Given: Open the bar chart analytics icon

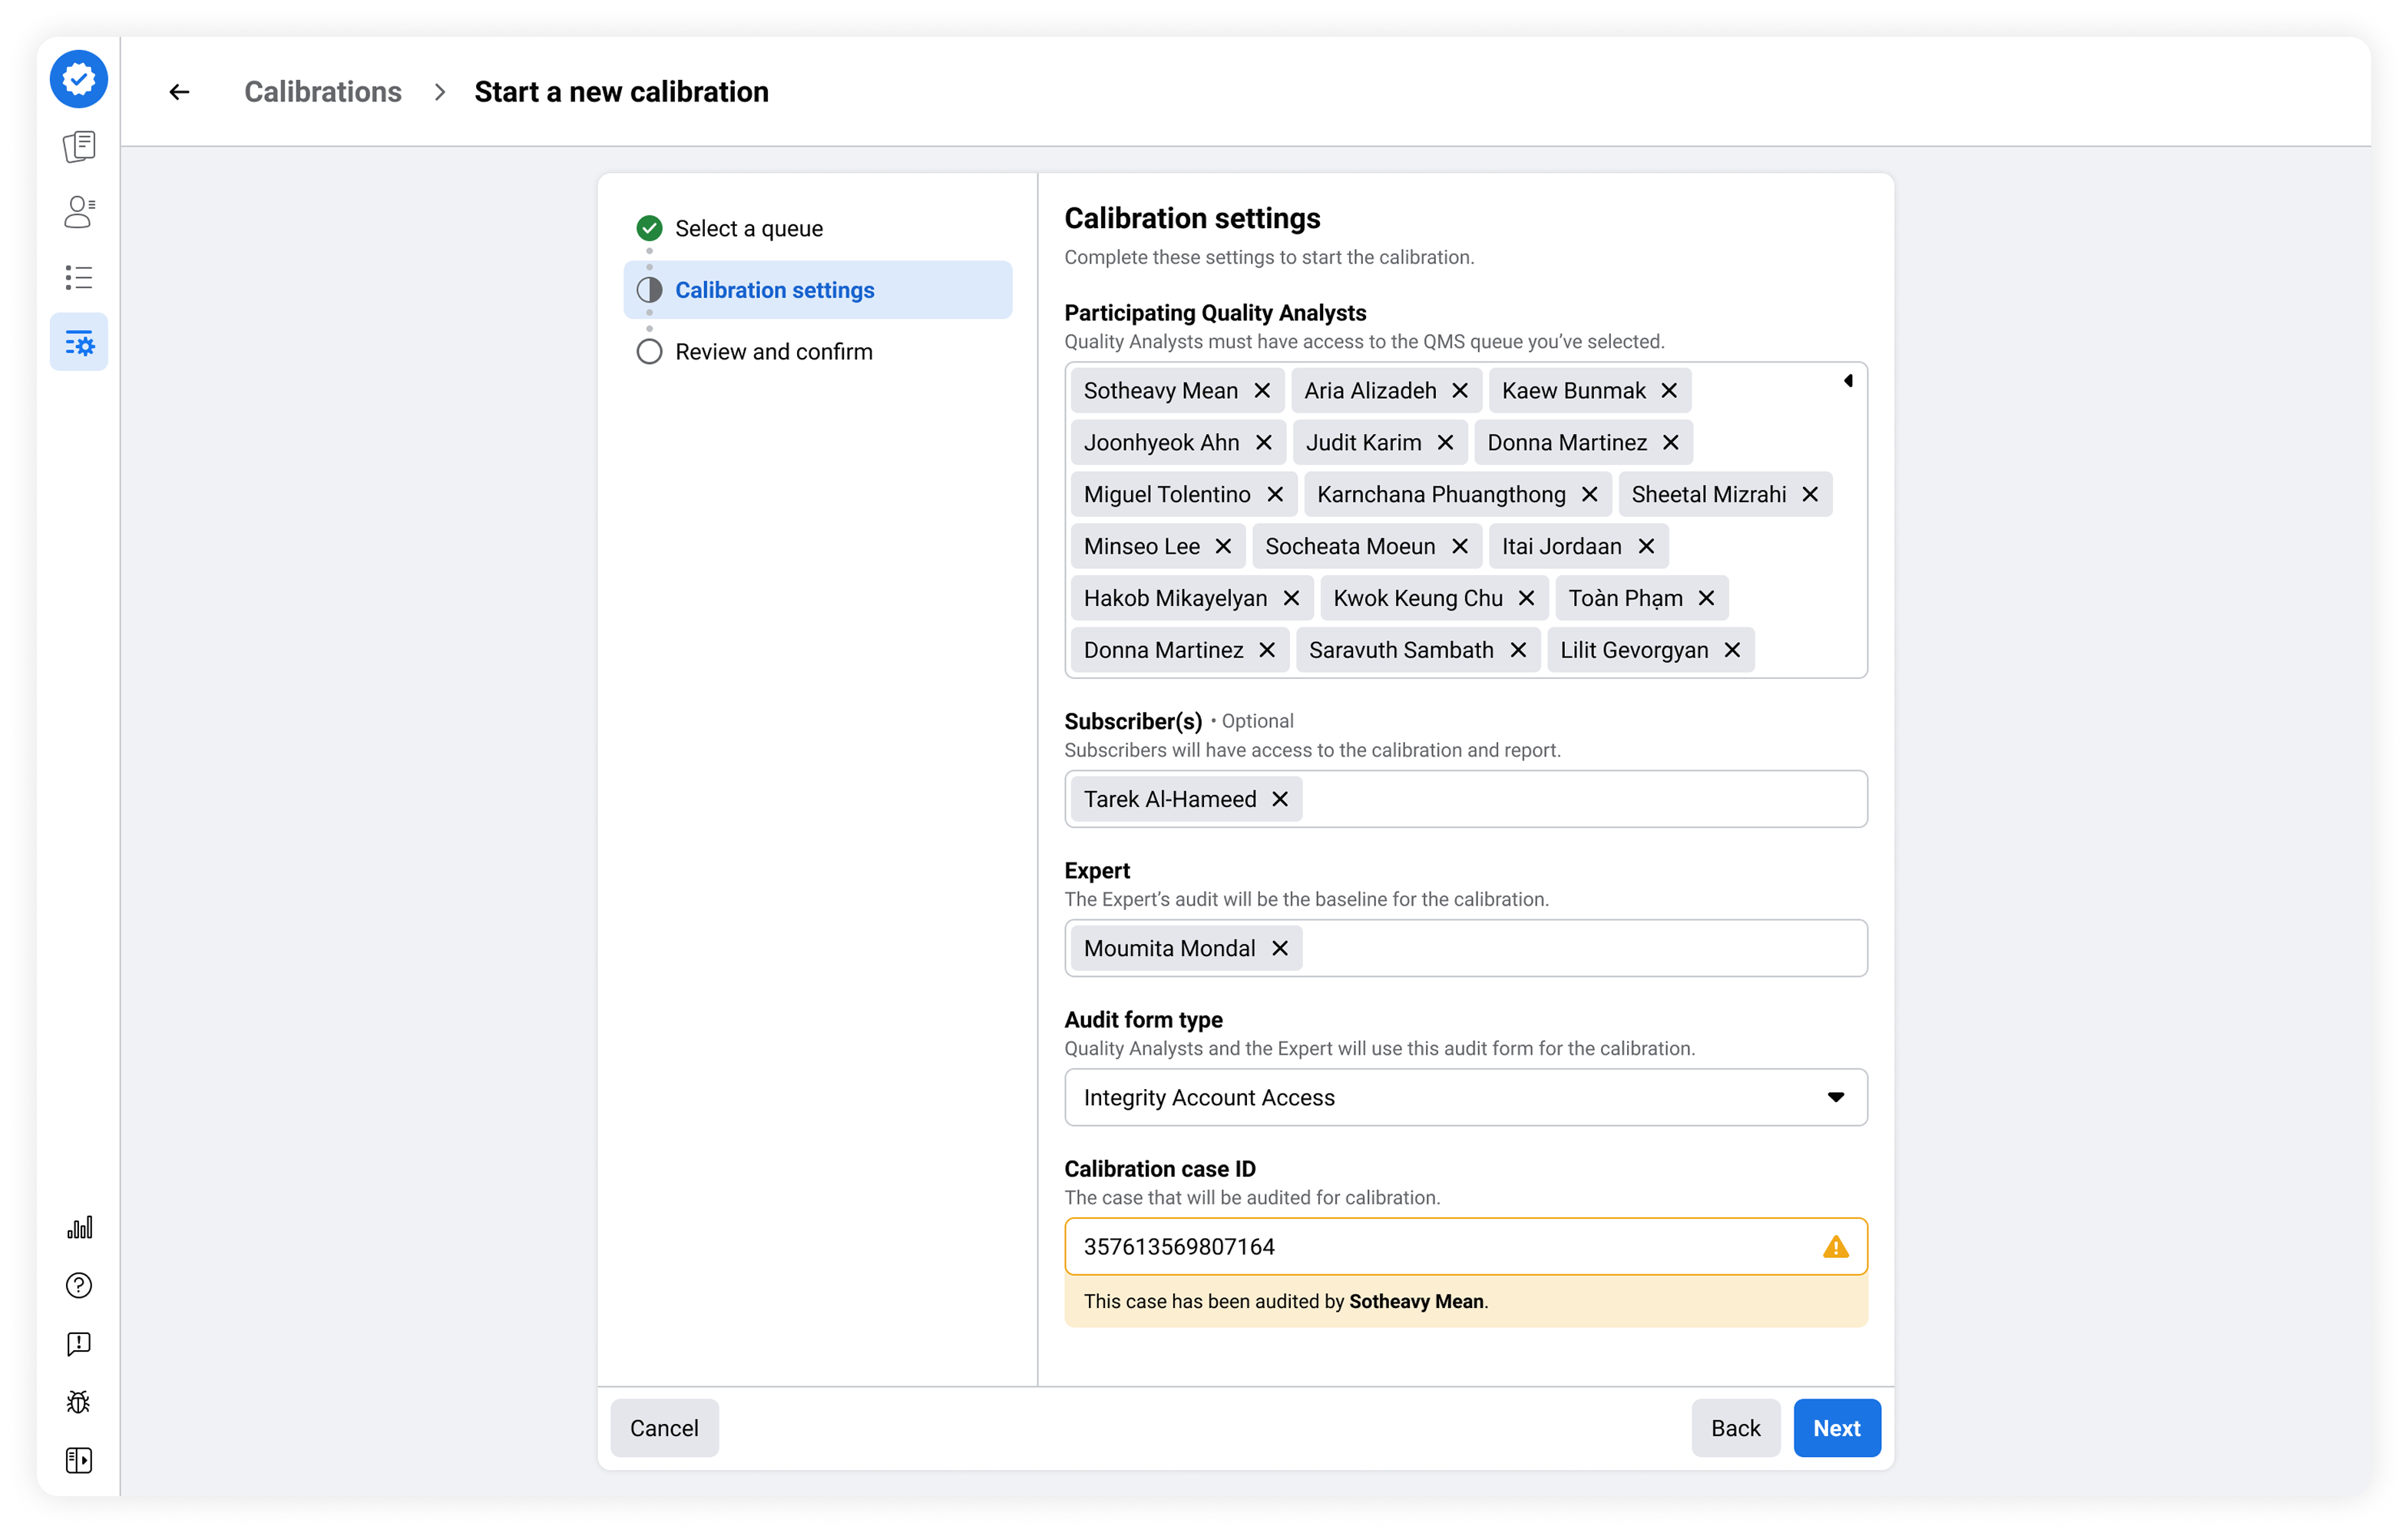Looking at the screenshot, I should coord(79,1227).
